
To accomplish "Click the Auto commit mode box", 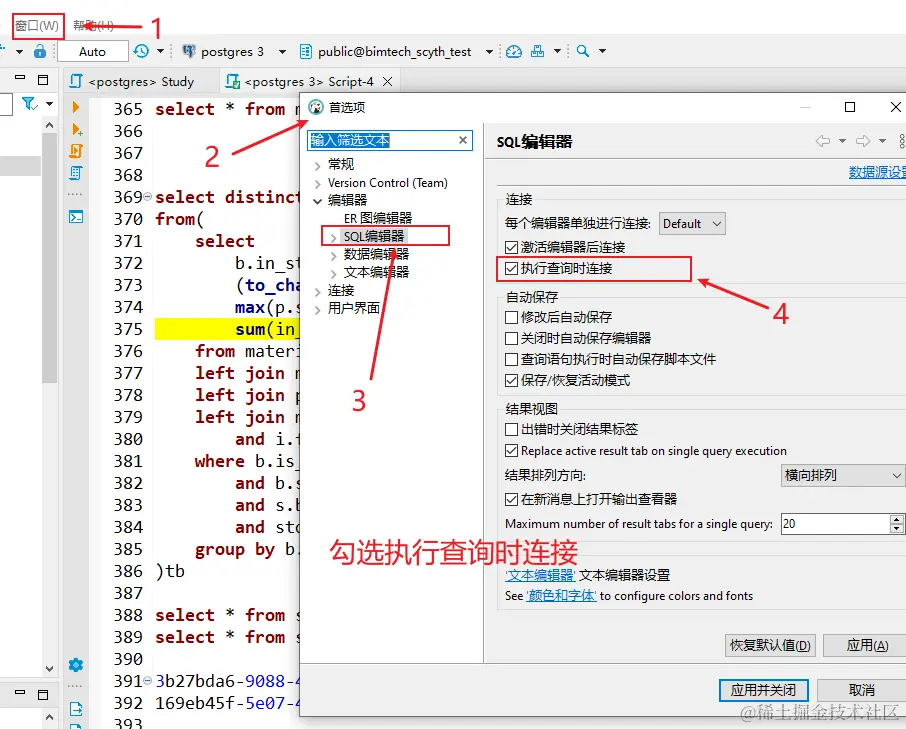I will click(x=92, y=51).
